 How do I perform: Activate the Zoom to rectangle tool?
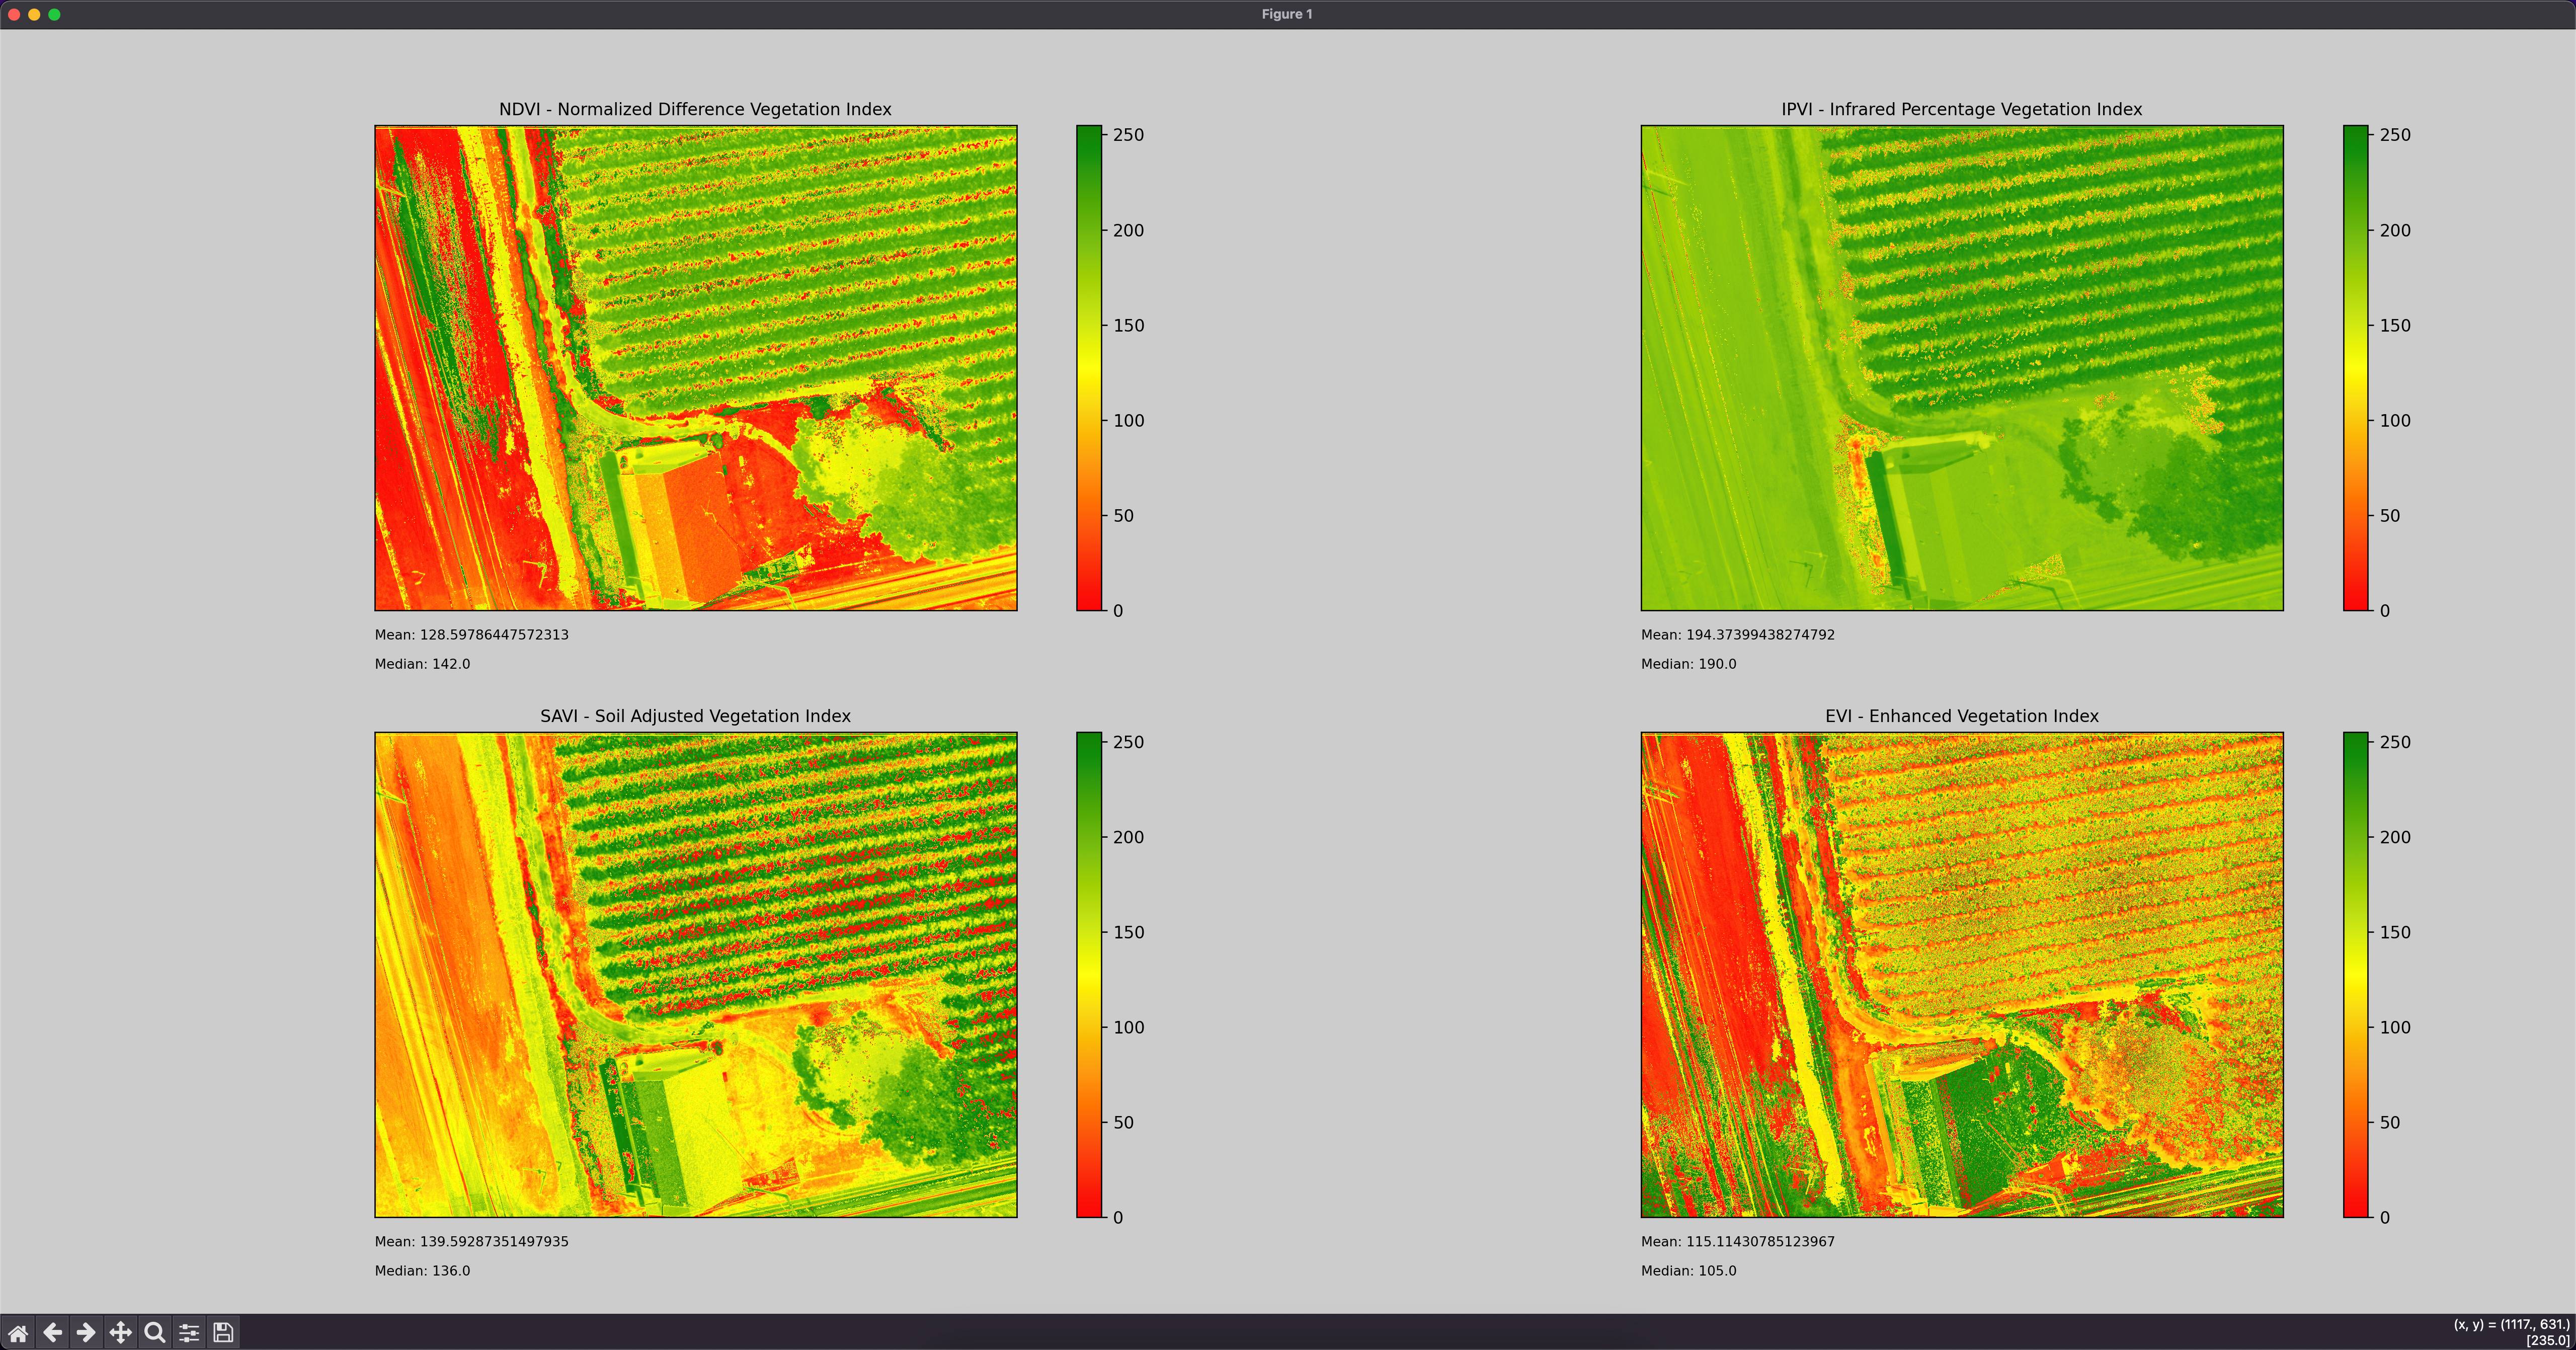[x=154, y=1332]
